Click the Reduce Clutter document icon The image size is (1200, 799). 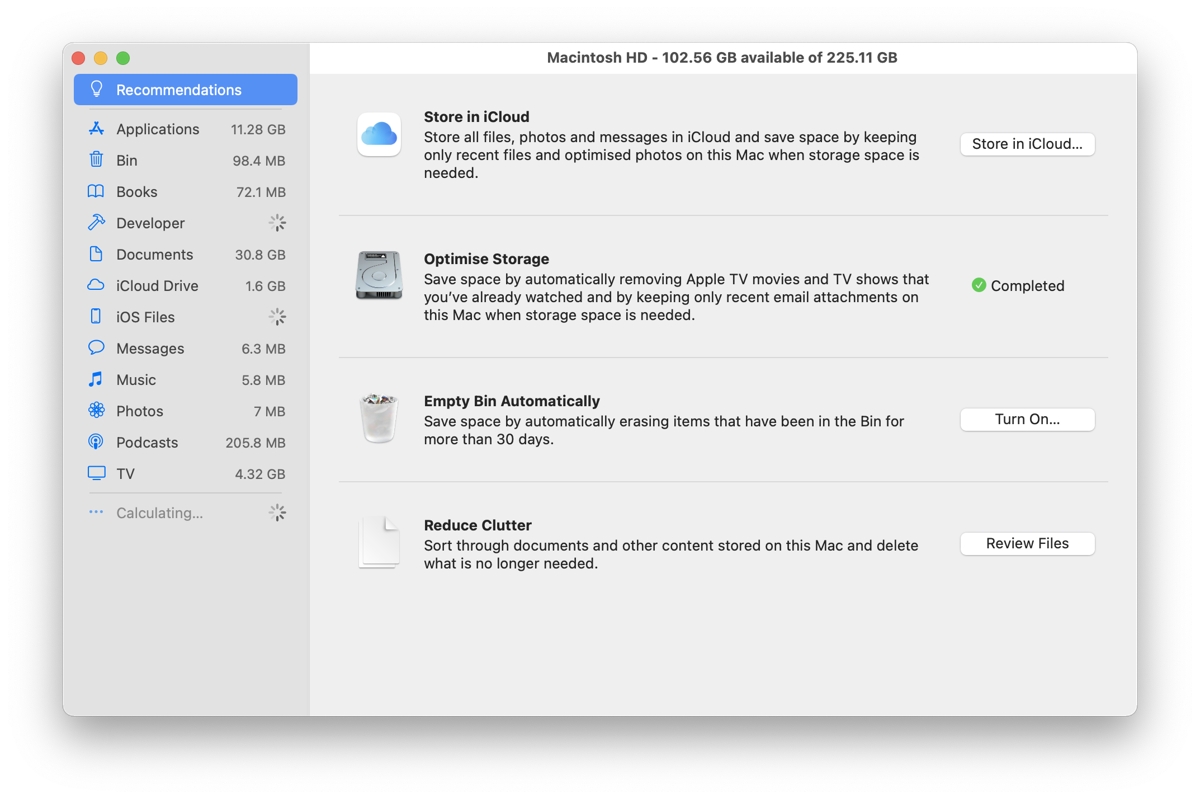[x=379, y=542]
